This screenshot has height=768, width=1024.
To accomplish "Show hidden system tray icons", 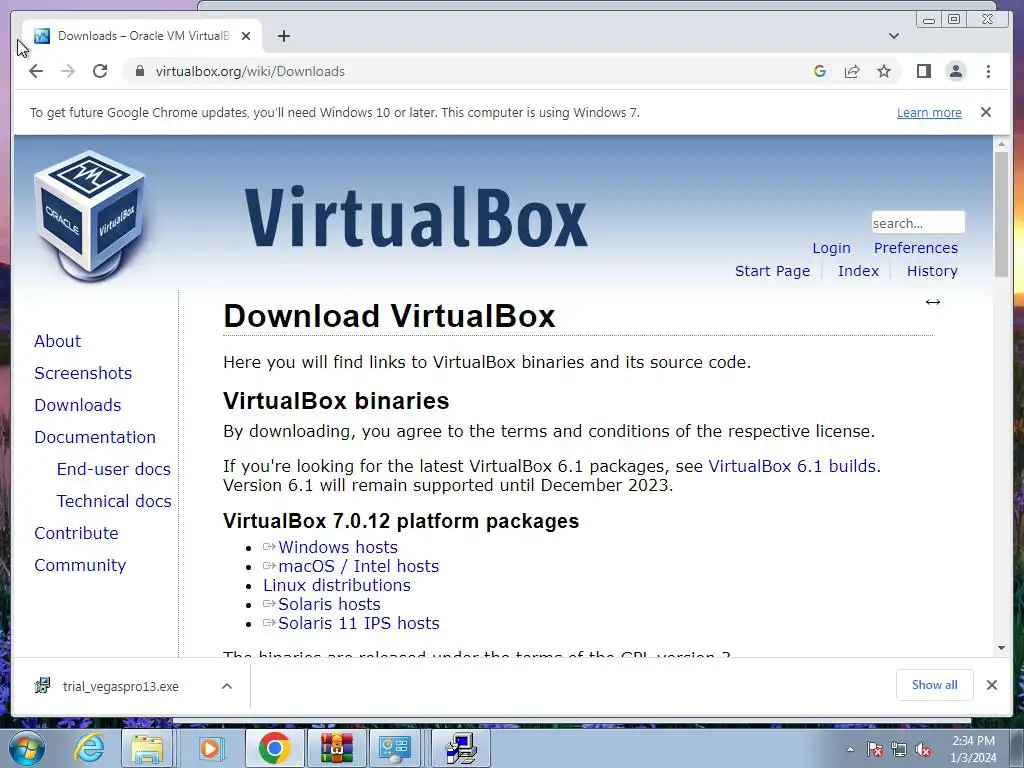I will tap(850, 749).
